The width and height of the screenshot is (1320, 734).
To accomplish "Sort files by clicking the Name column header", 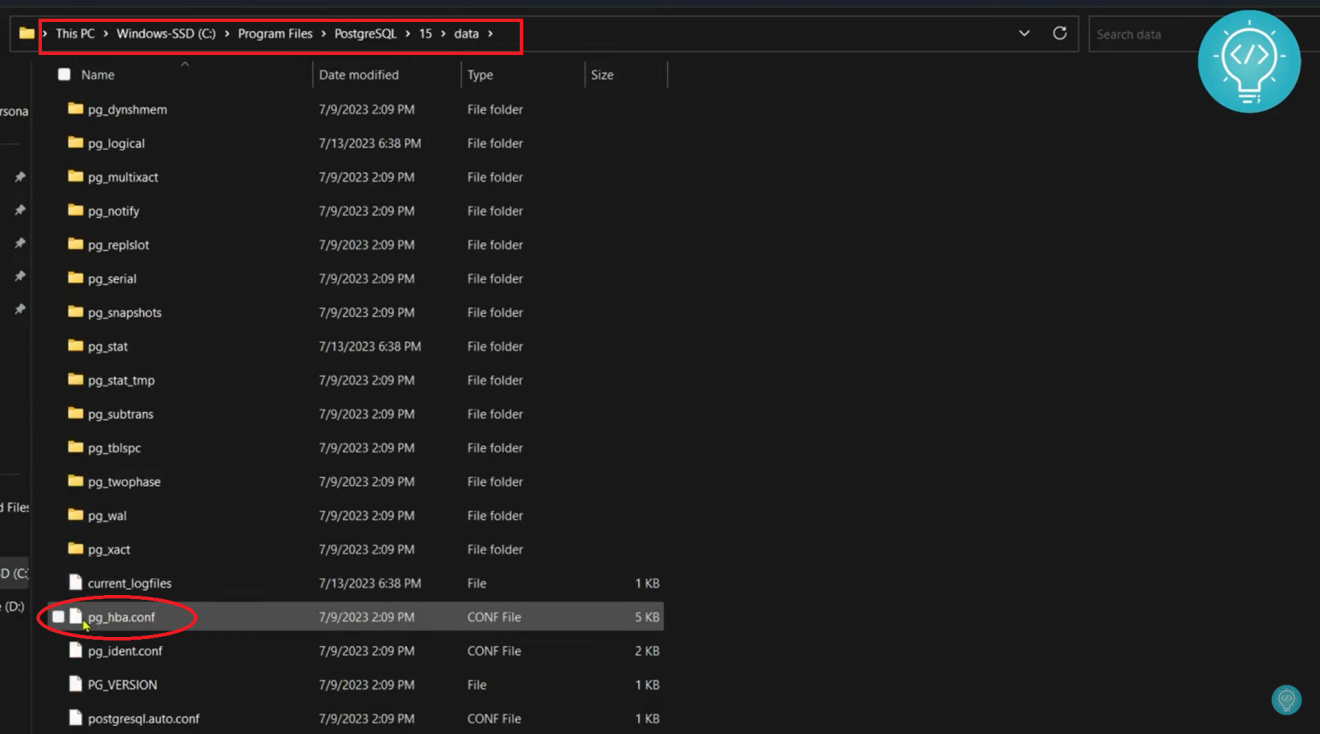I will click(x=98, y=73).
